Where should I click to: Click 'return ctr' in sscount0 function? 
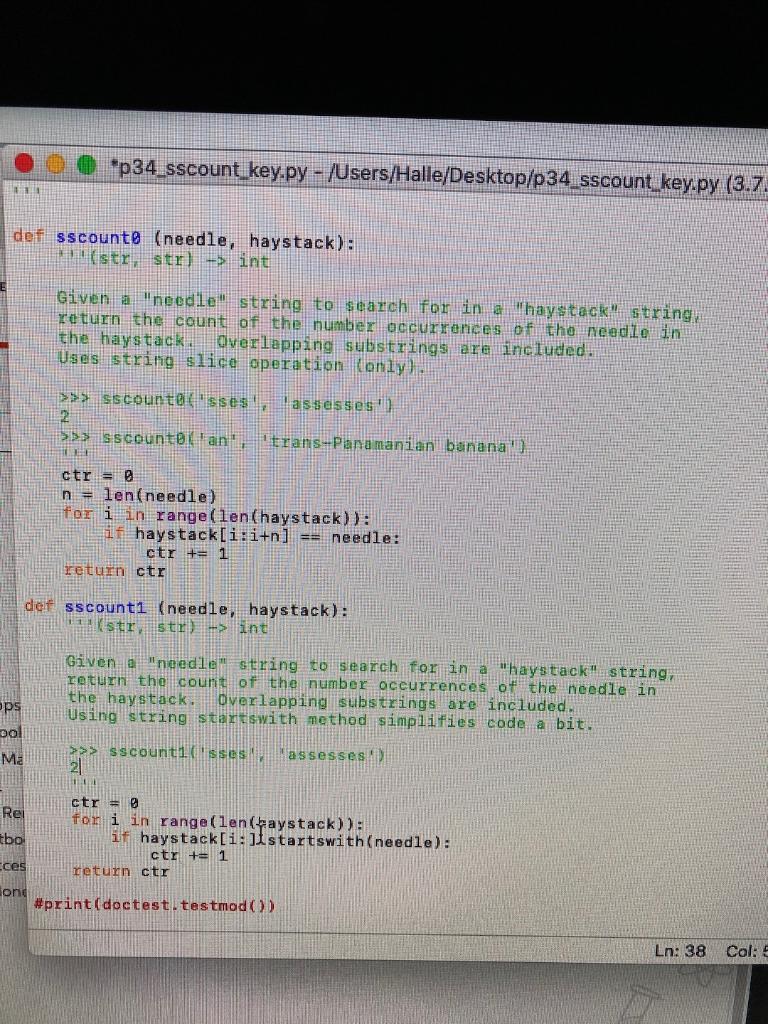pos(114,571)
